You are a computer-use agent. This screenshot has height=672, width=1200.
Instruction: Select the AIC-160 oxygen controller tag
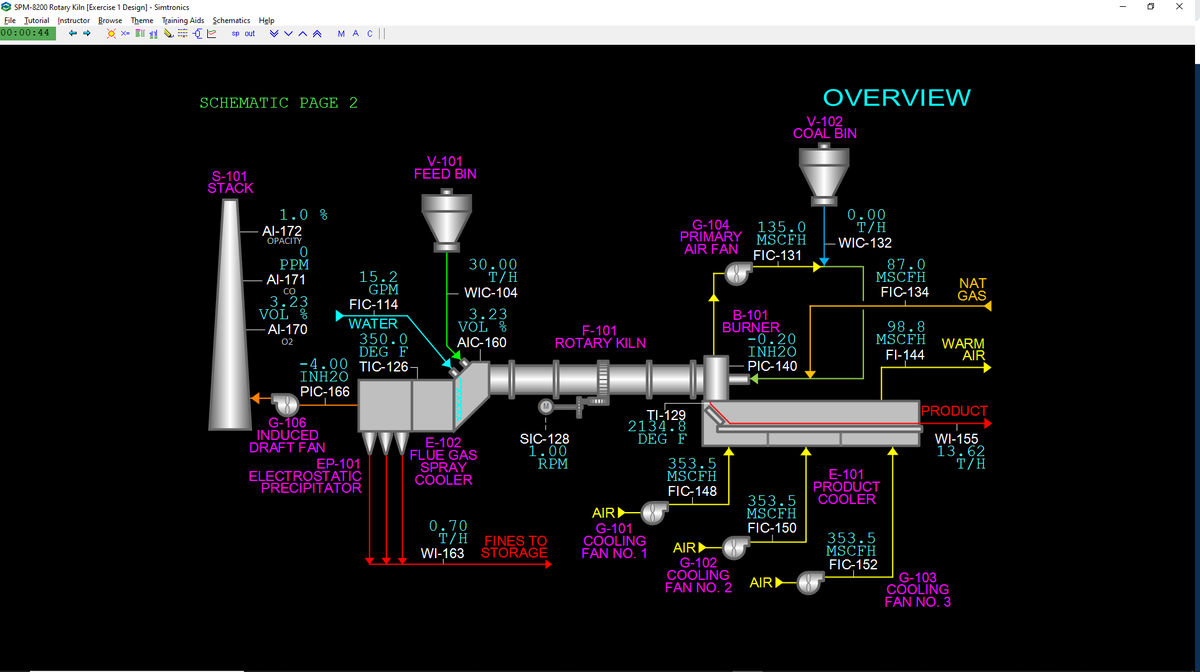pyautogui.click(x=482, y=343)
